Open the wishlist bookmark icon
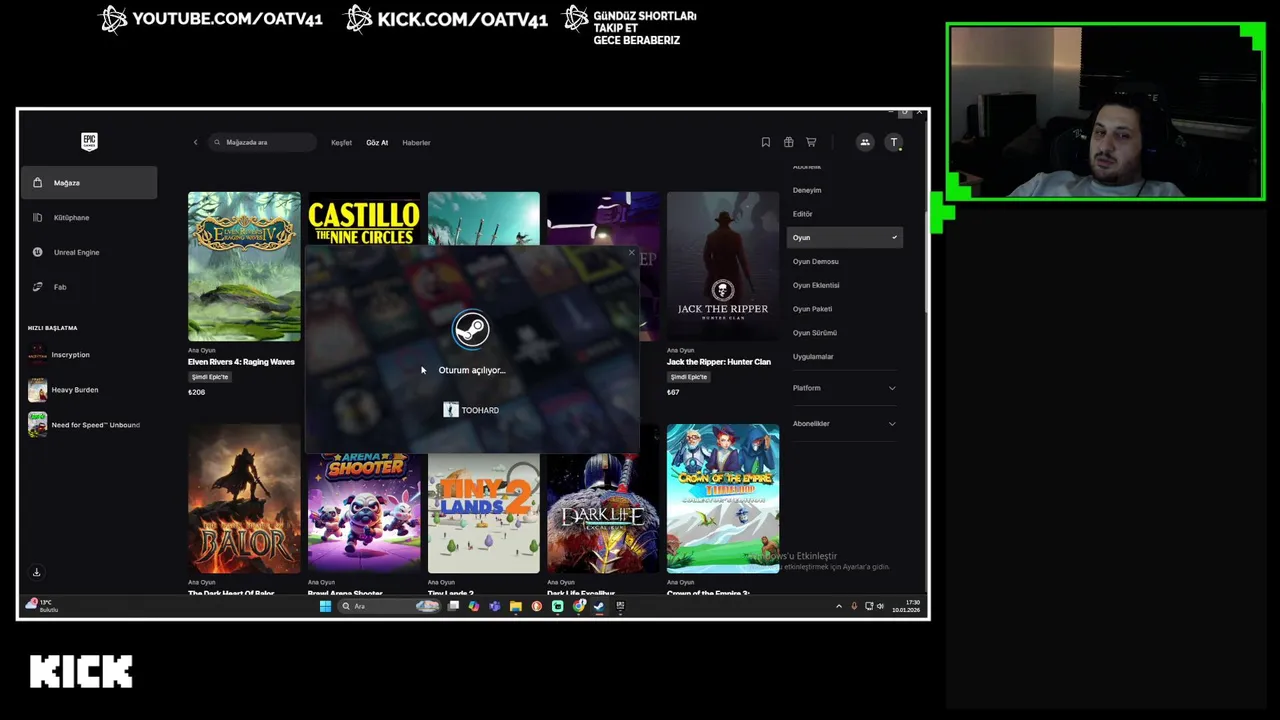Image resolution: width=1280 pixels, height=720 pixels. (x=765, y=142)
